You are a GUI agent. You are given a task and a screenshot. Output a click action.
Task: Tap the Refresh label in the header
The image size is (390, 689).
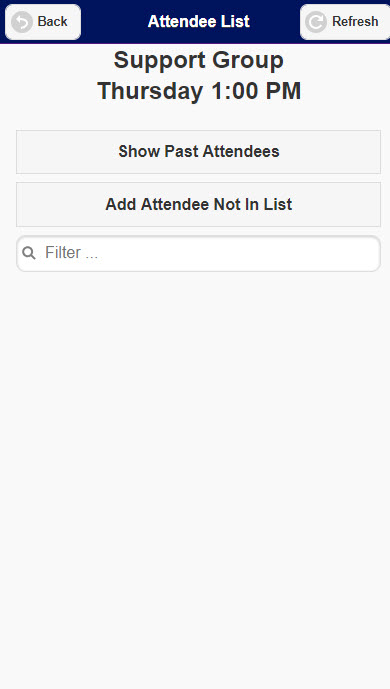(x=355, y=21)
